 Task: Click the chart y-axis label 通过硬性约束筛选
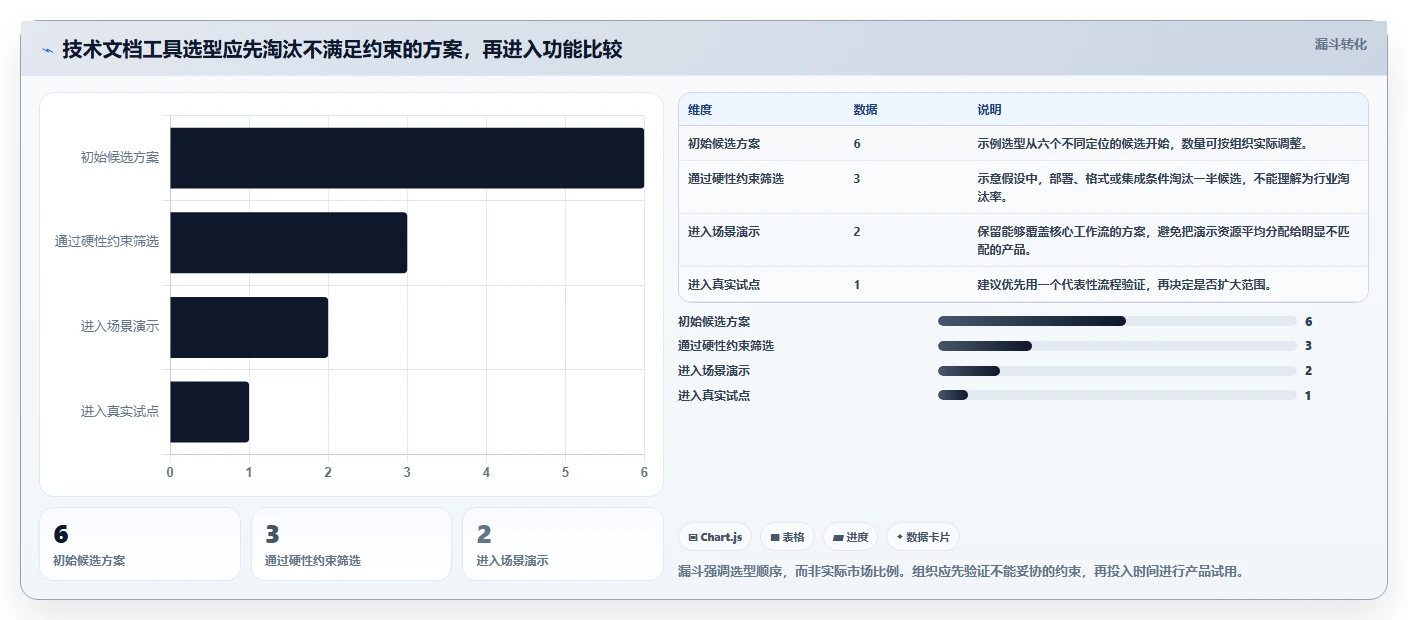[x=107, y=242]
